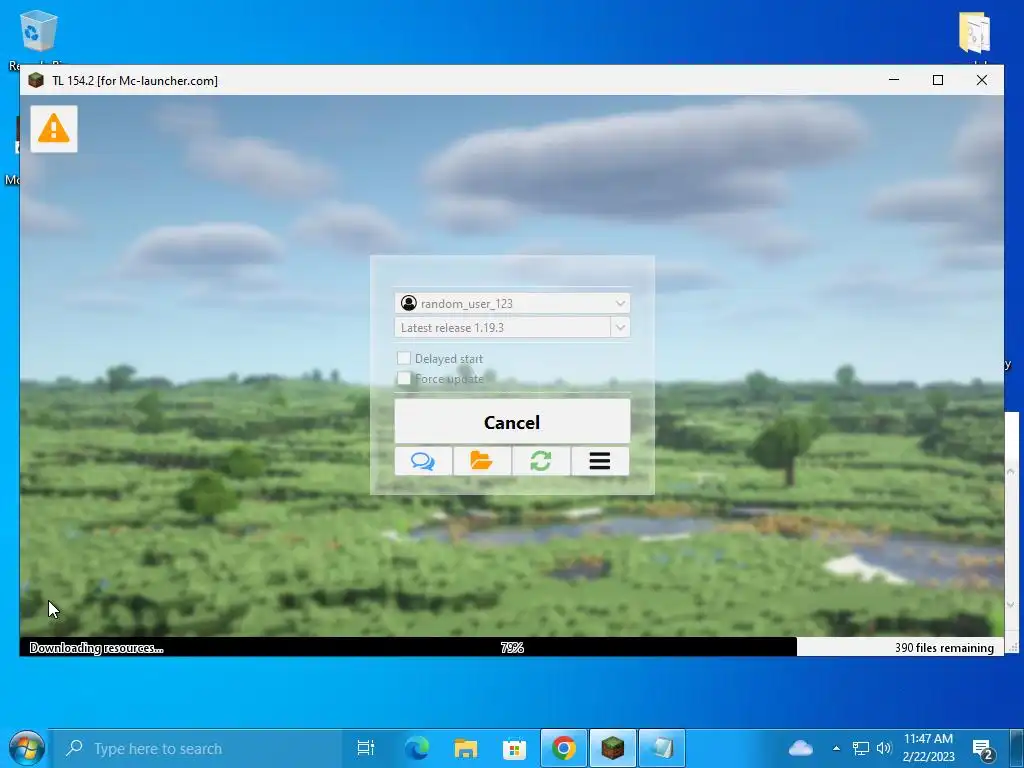This screenshot has width=1024, height=768.
Task: Minimize the TL launcher window
Action: 894,80
